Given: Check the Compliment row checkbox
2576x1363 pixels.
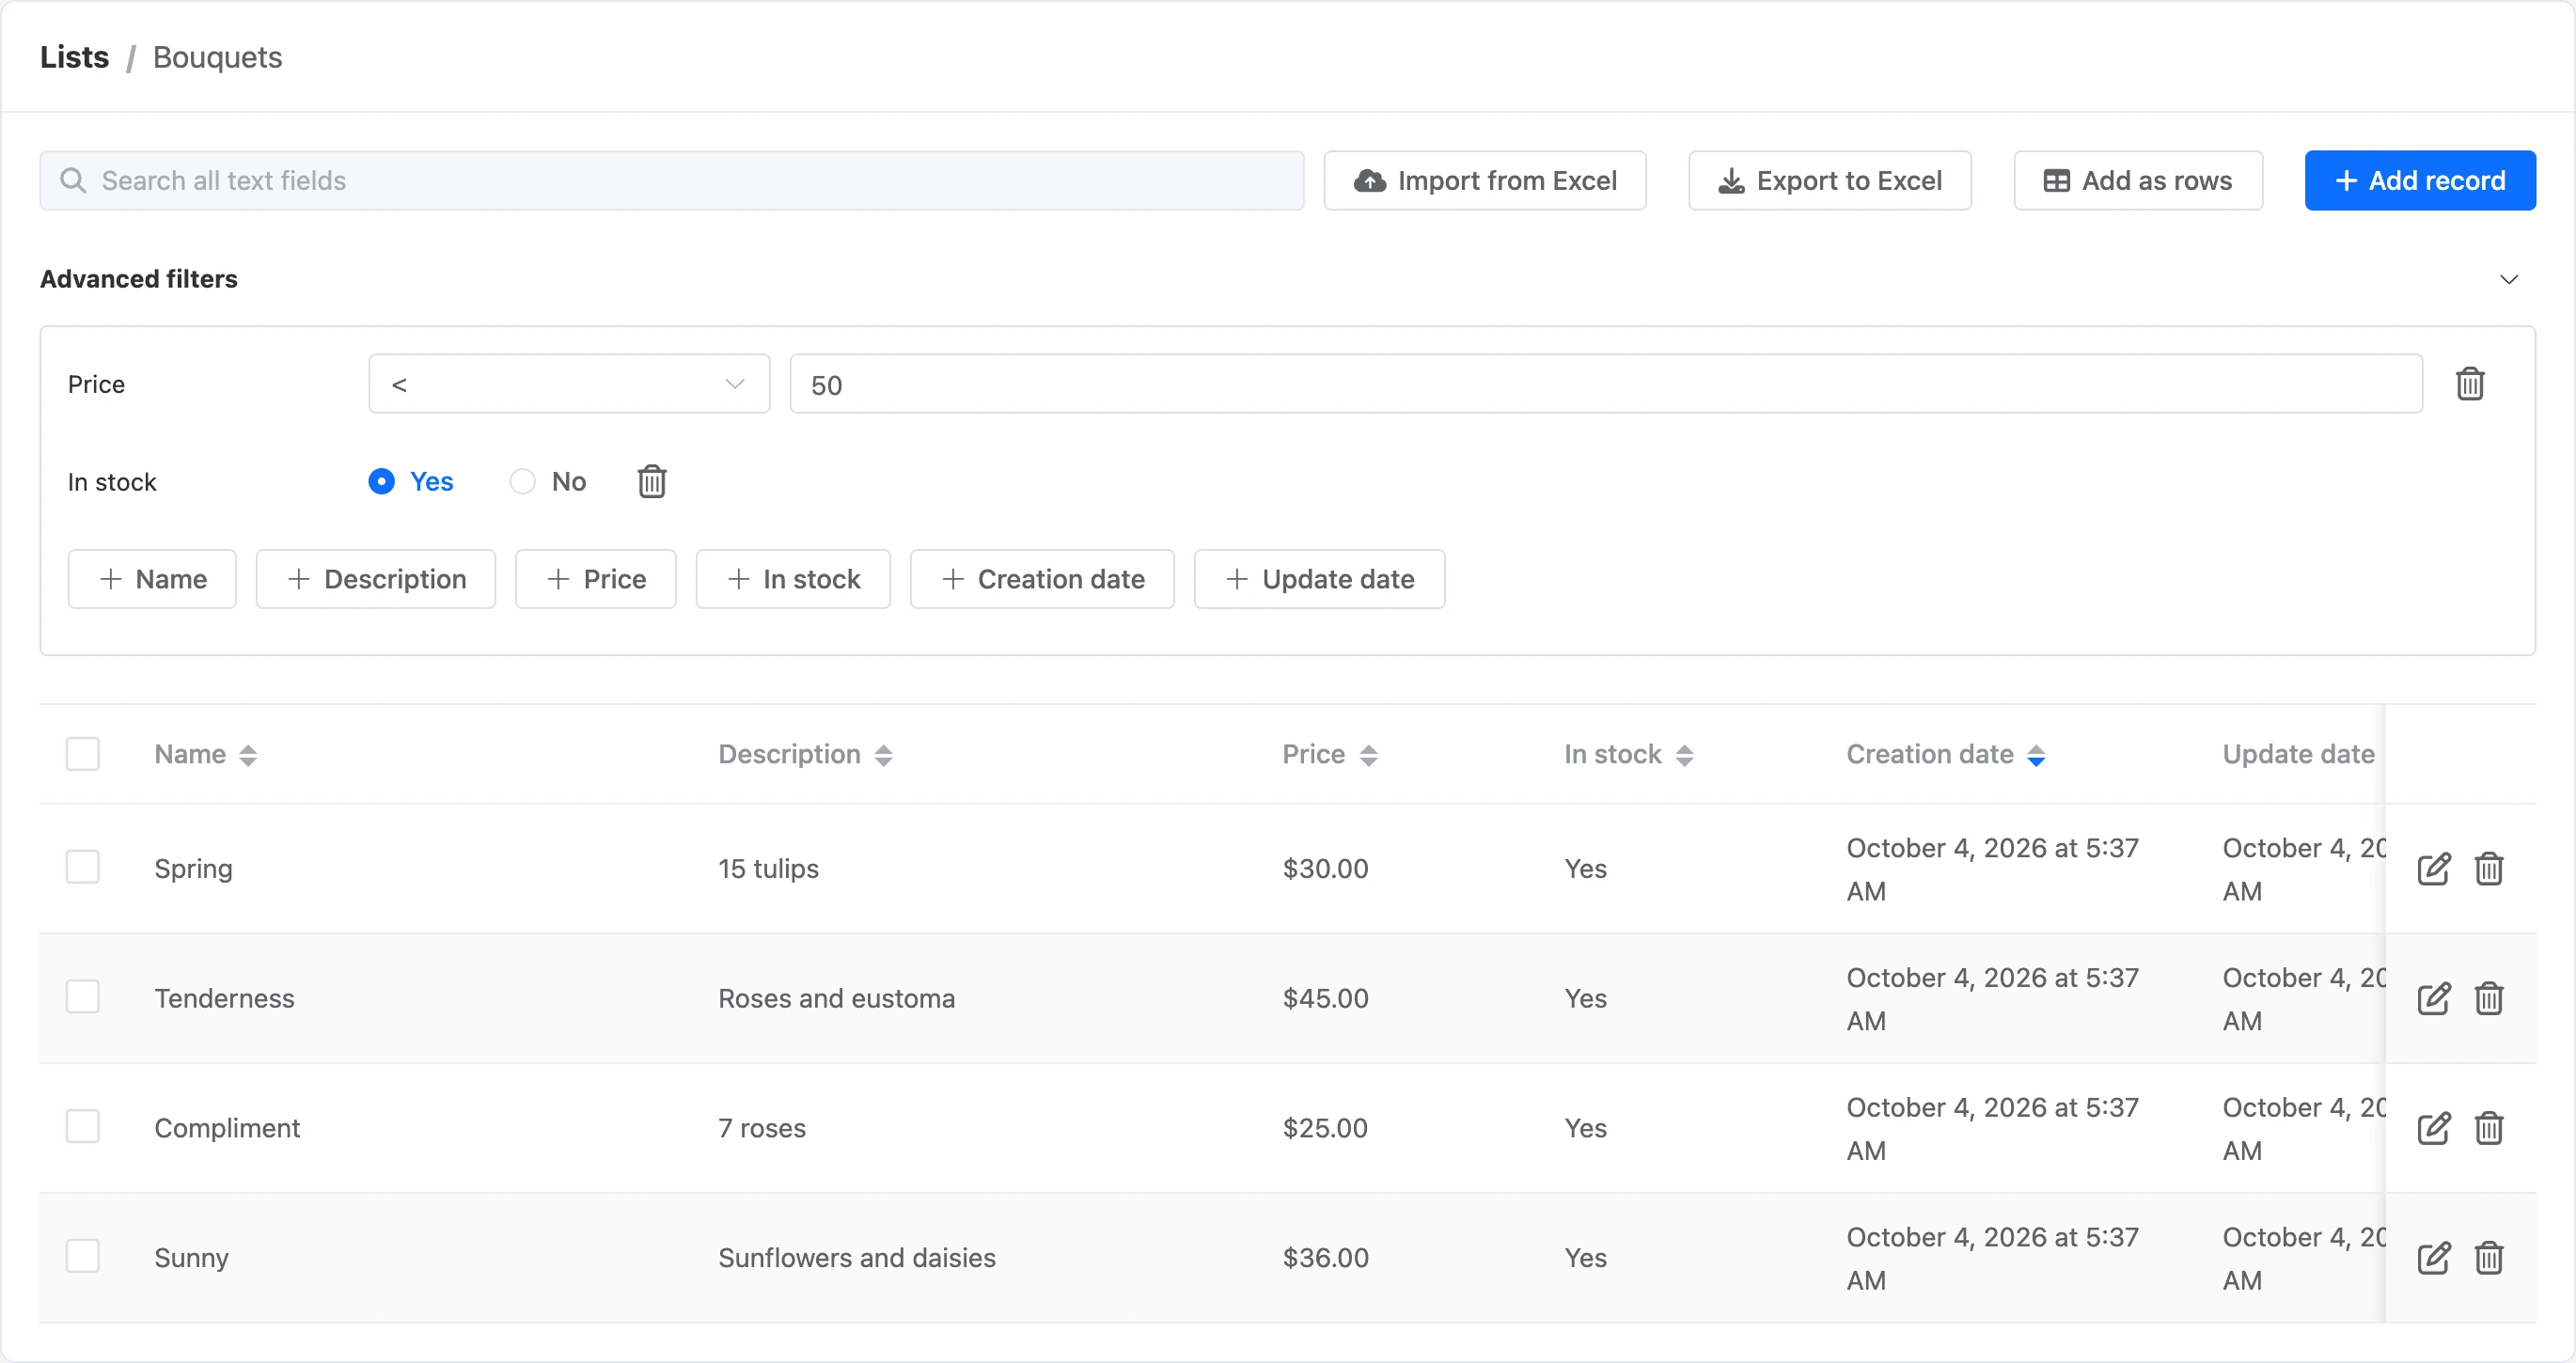Looking at the screenshot, I should click(x=83, y=1126).
